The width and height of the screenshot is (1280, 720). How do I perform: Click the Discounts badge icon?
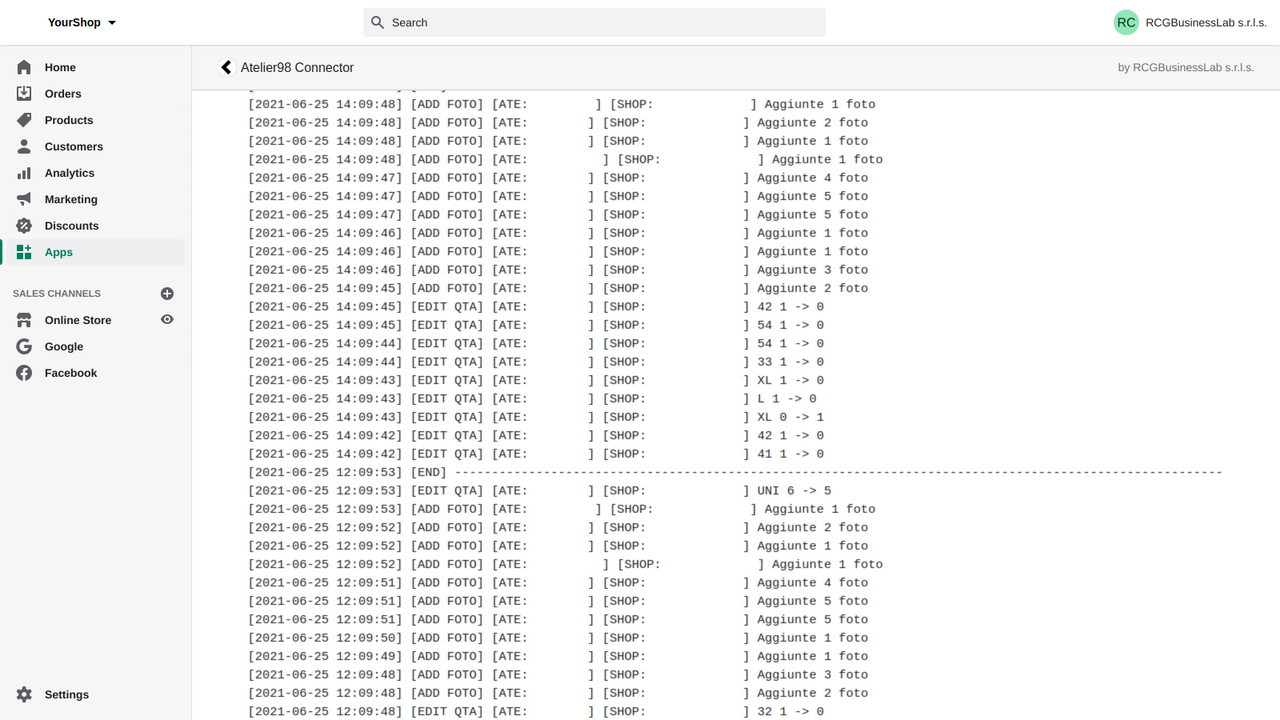(24, 226)
